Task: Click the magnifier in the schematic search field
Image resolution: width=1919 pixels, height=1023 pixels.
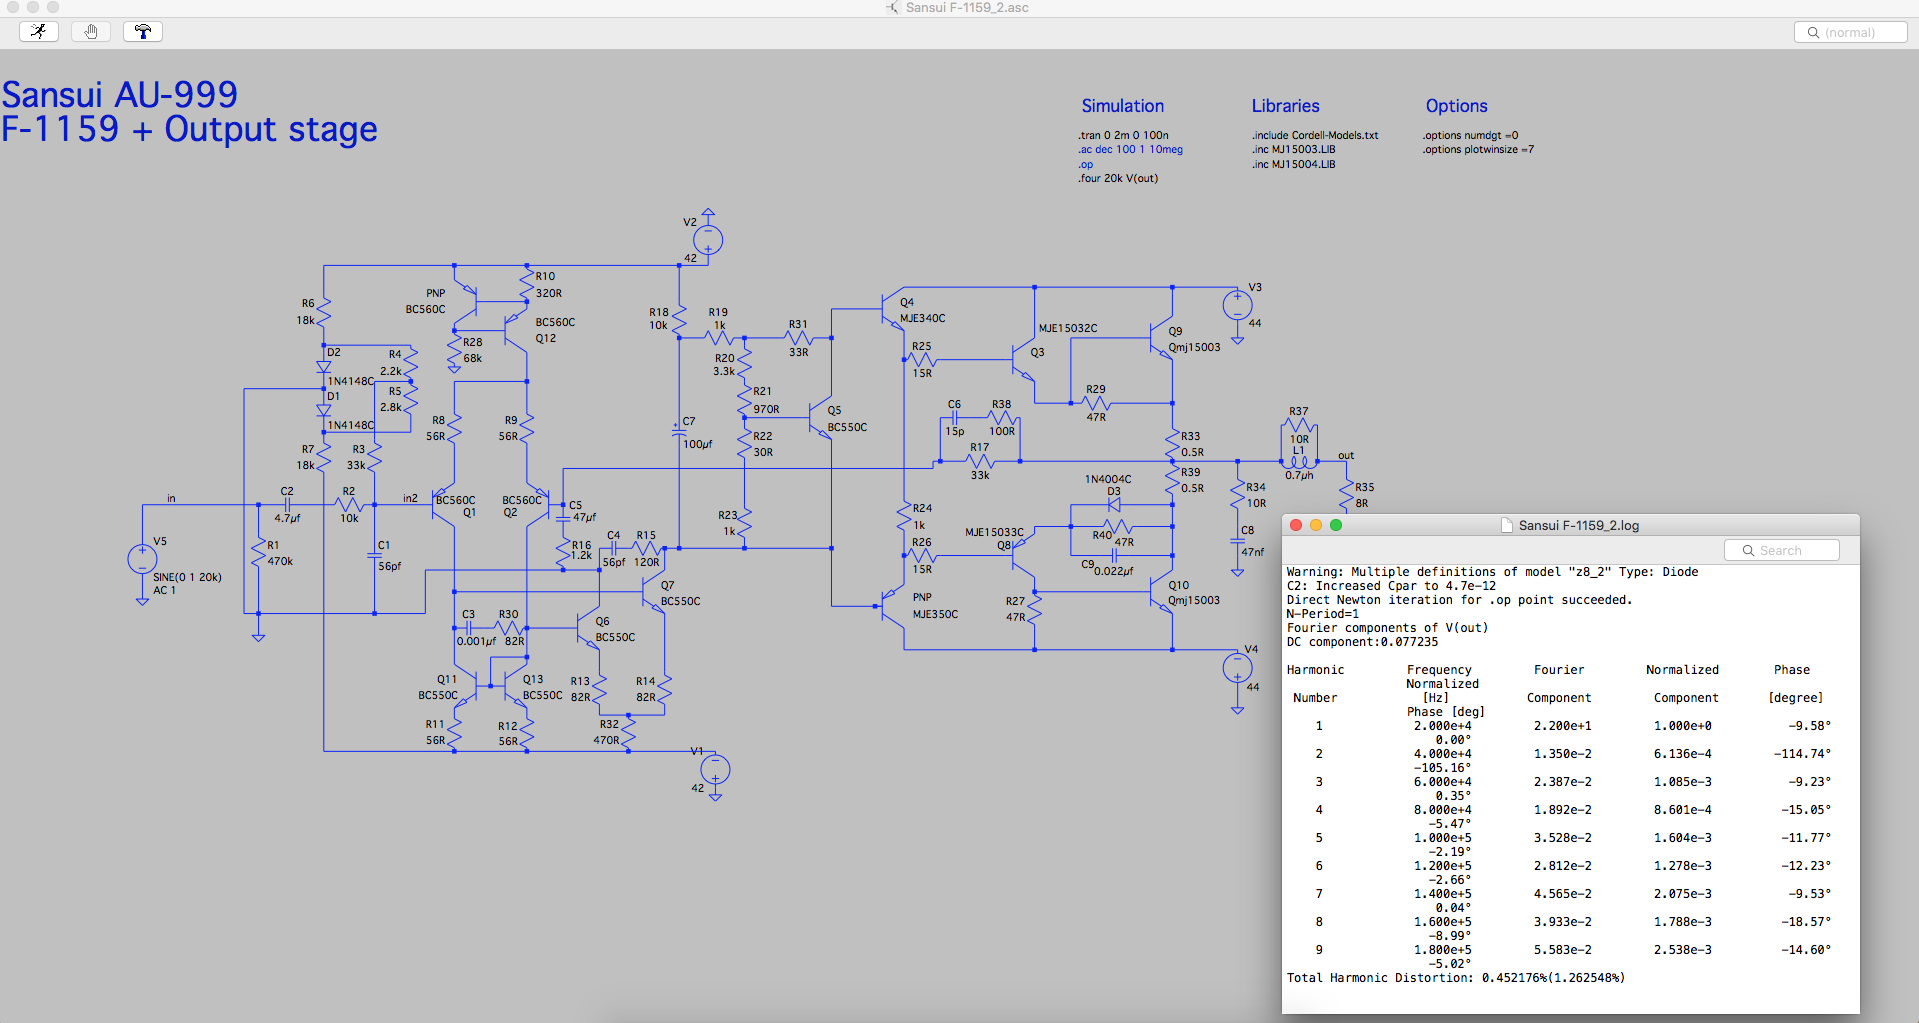Action: [x=1813, y=32]
